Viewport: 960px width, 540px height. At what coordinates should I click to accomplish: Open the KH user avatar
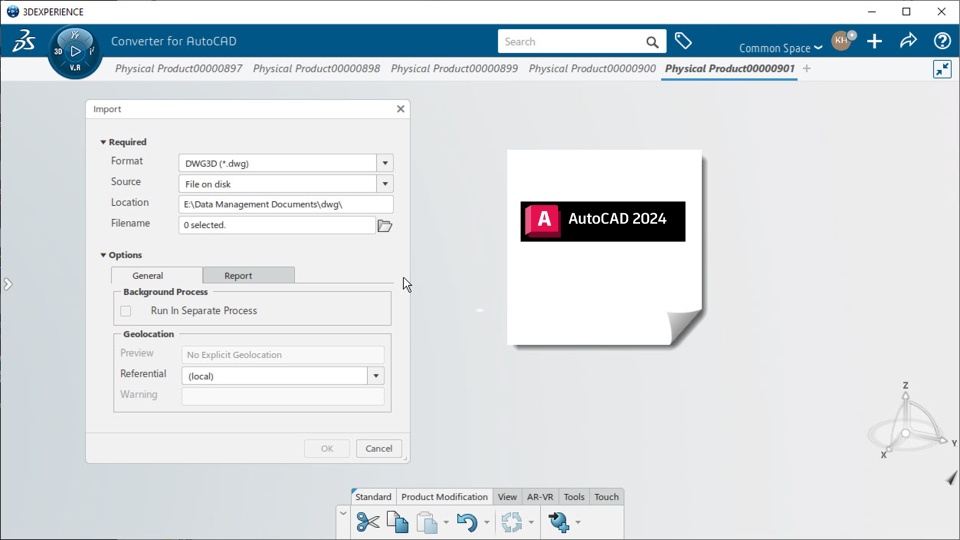842,40
